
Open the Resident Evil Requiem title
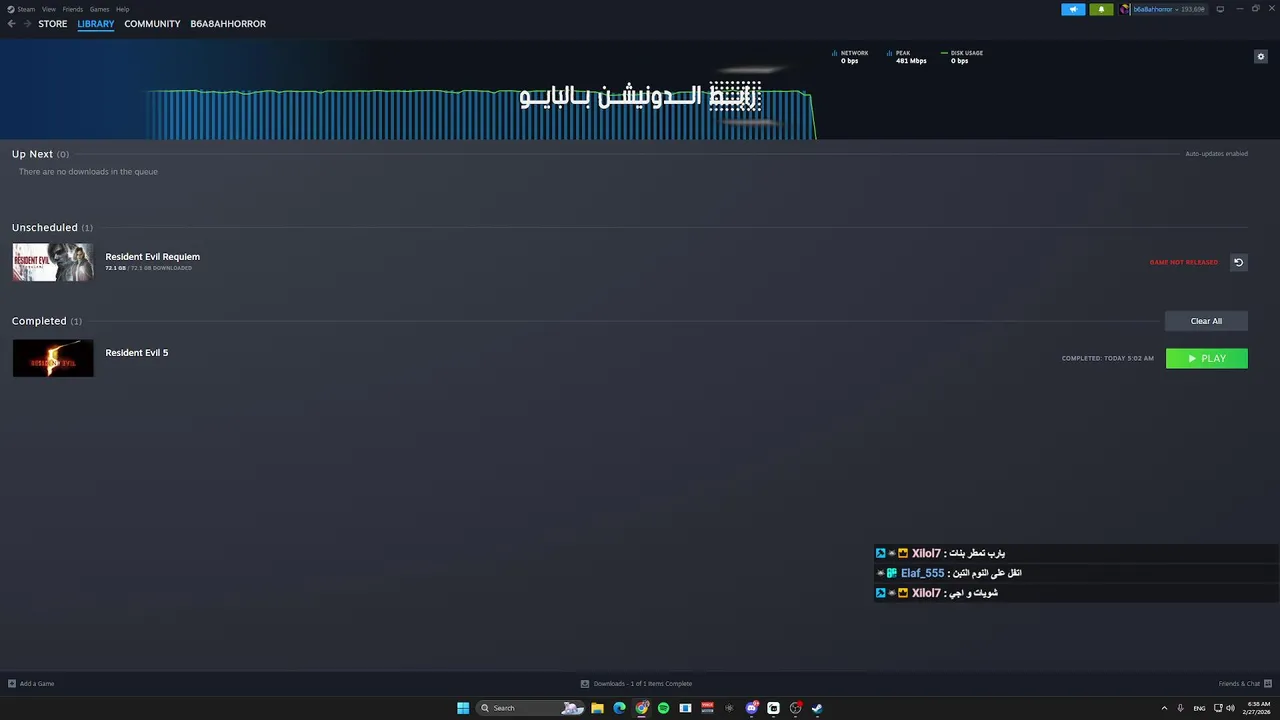(153, 257)
